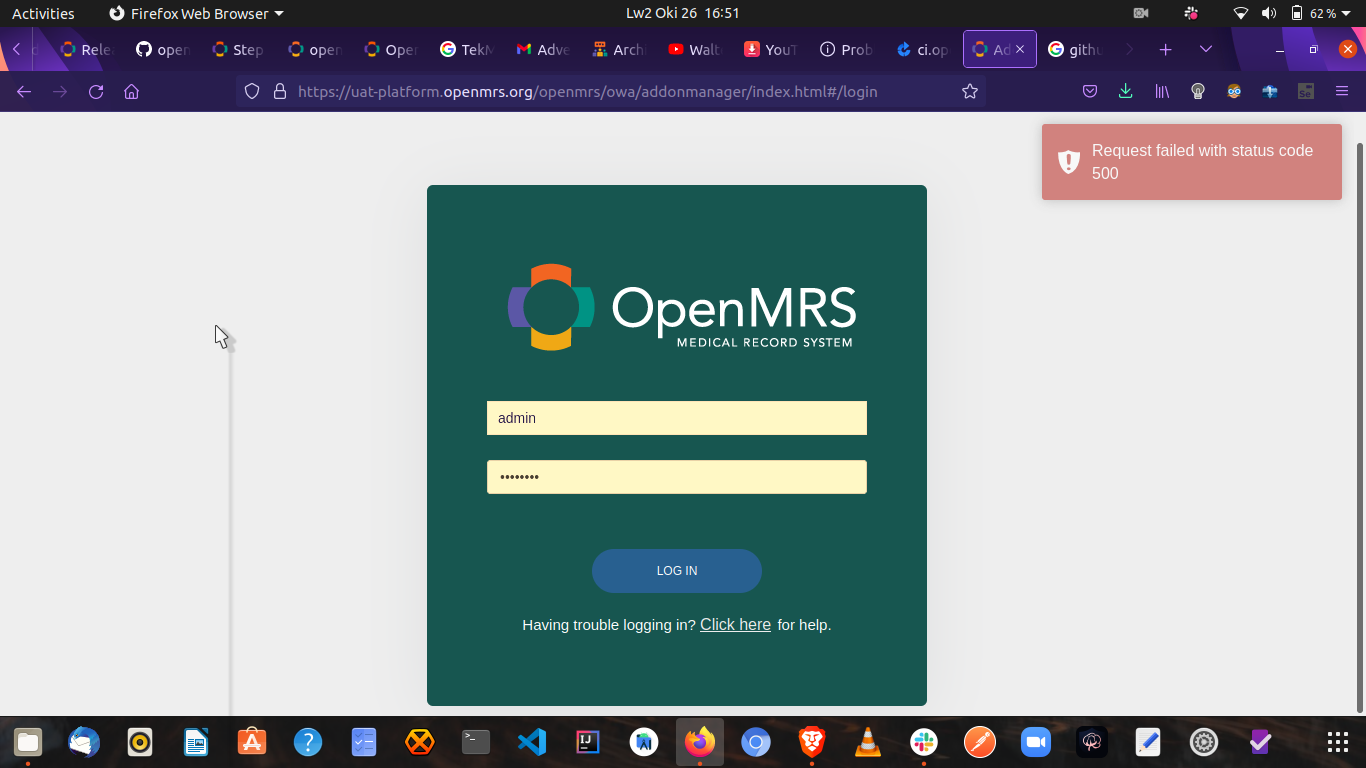Expand the list all tabs dropdown

coord(1206,49)
